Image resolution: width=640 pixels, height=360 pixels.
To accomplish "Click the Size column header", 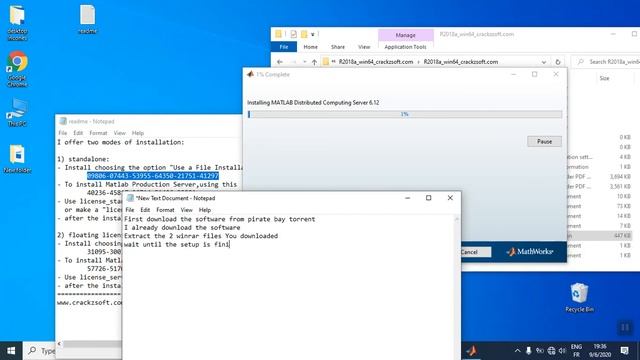I will coord(604,78).
